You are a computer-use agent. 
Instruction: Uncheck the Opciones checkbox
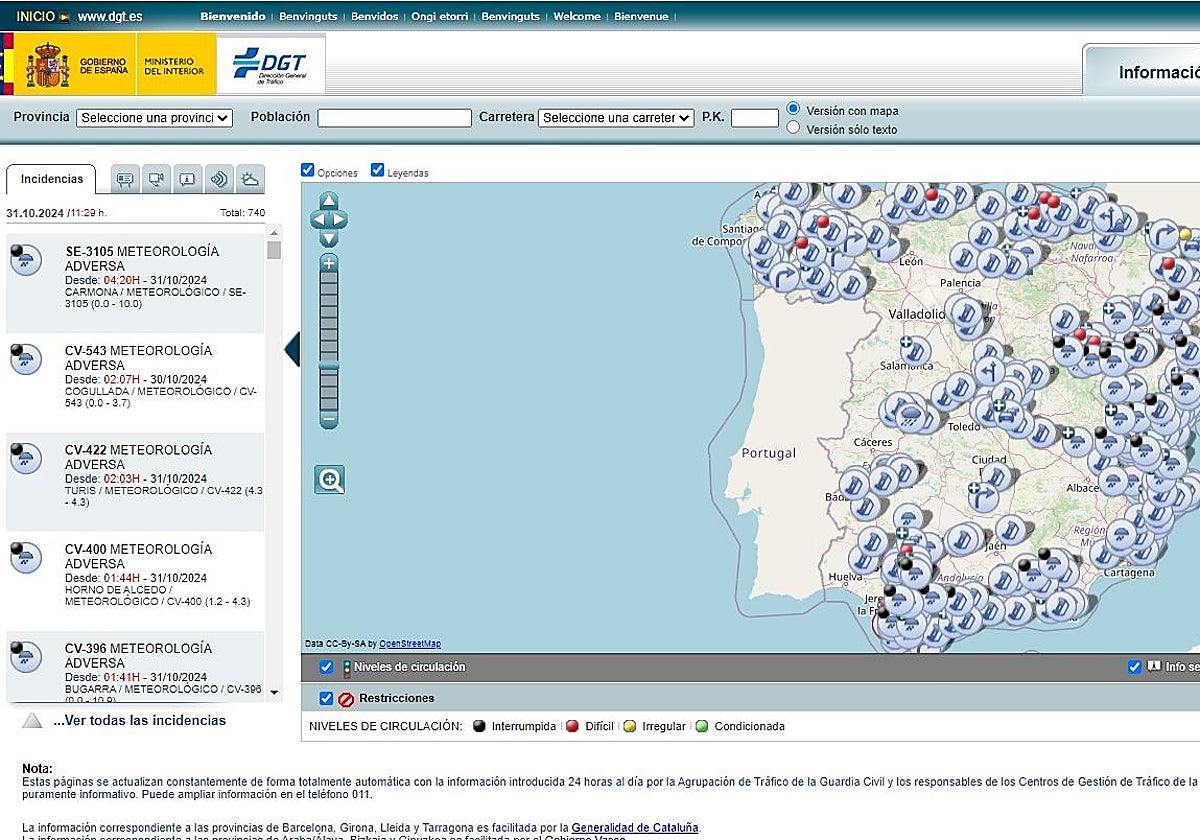coord(308,171)
